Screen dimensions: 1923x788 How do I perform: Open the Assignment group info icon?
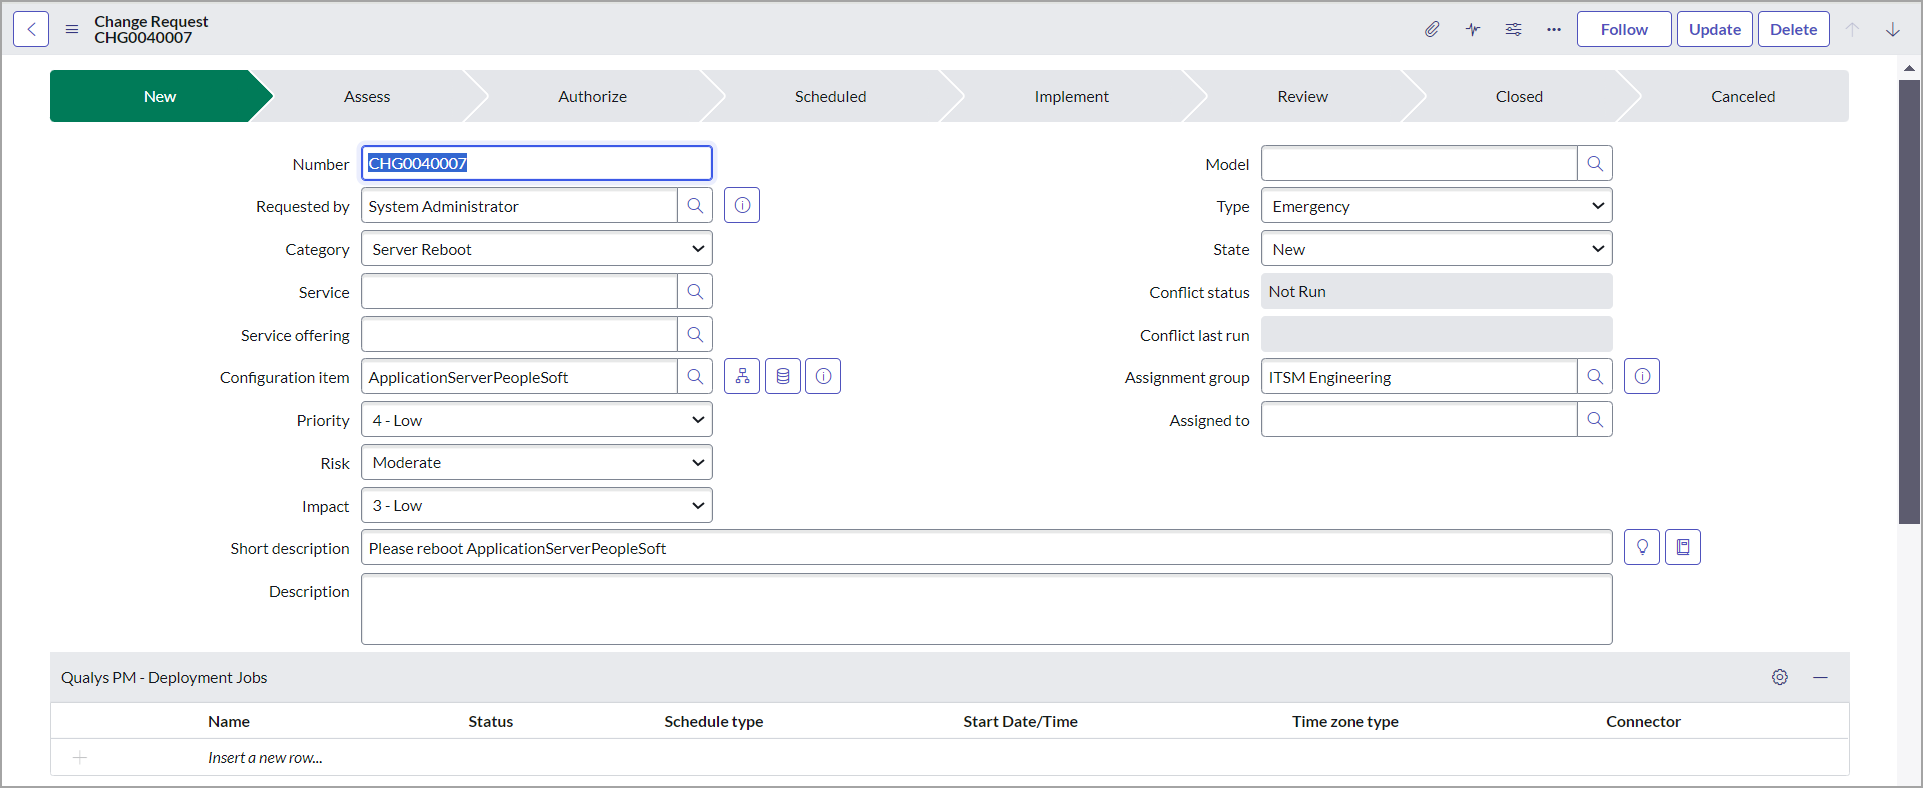pos(1642,377)
